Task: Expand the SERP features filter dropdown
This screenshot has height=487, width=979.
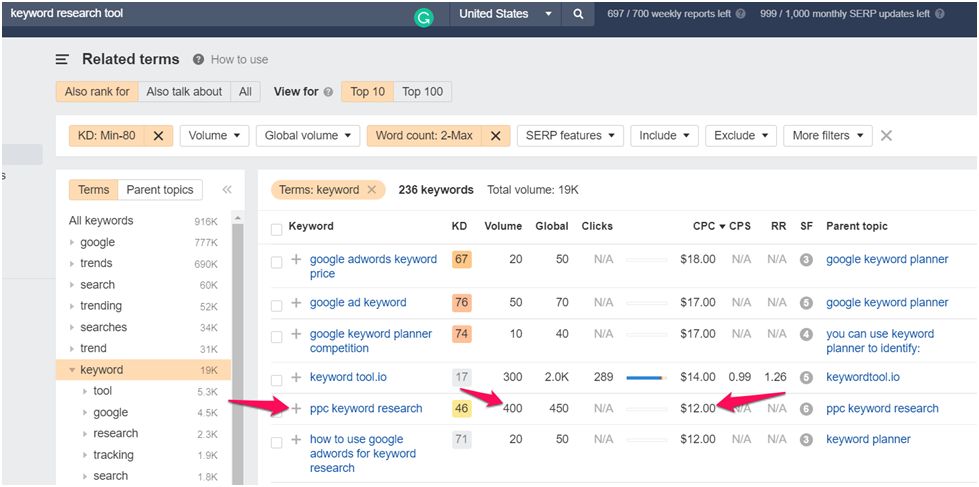Action: coord(570,136)
